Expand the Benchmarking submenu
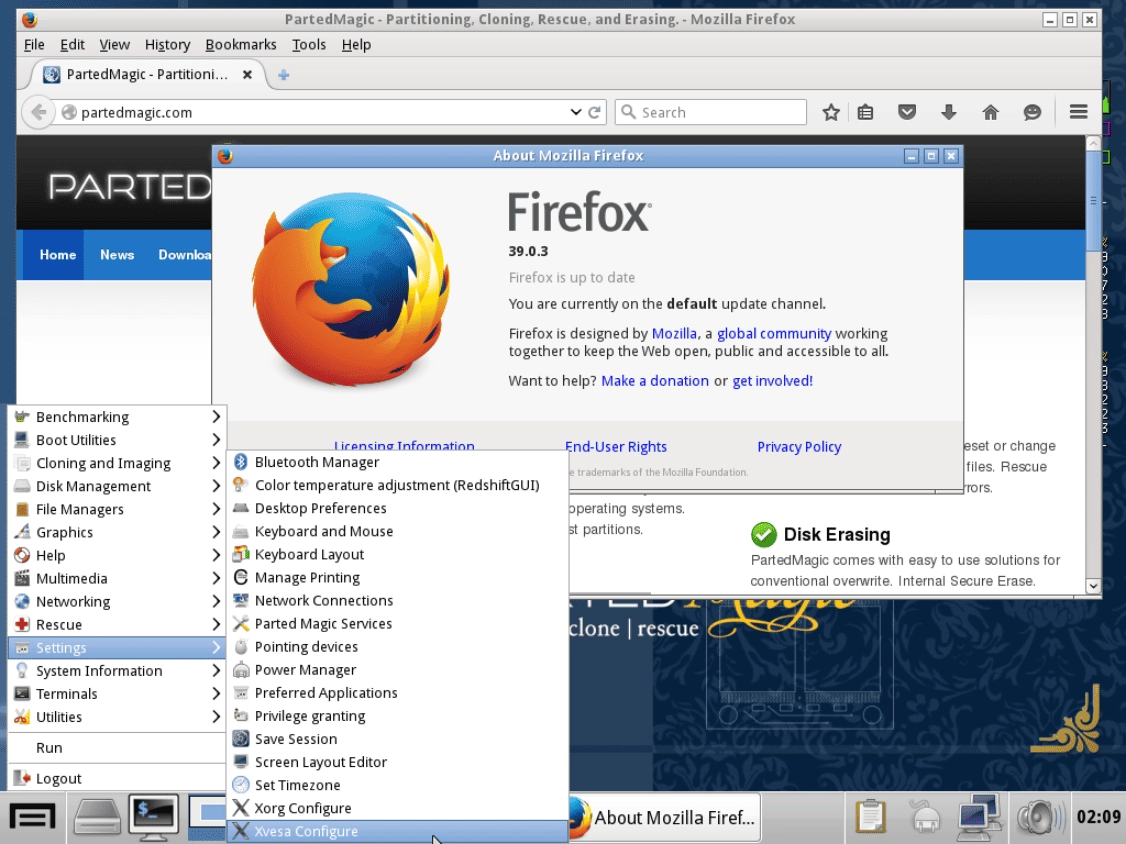The width and height of the screenshot is (1126, 844). (x=117, y=417)
